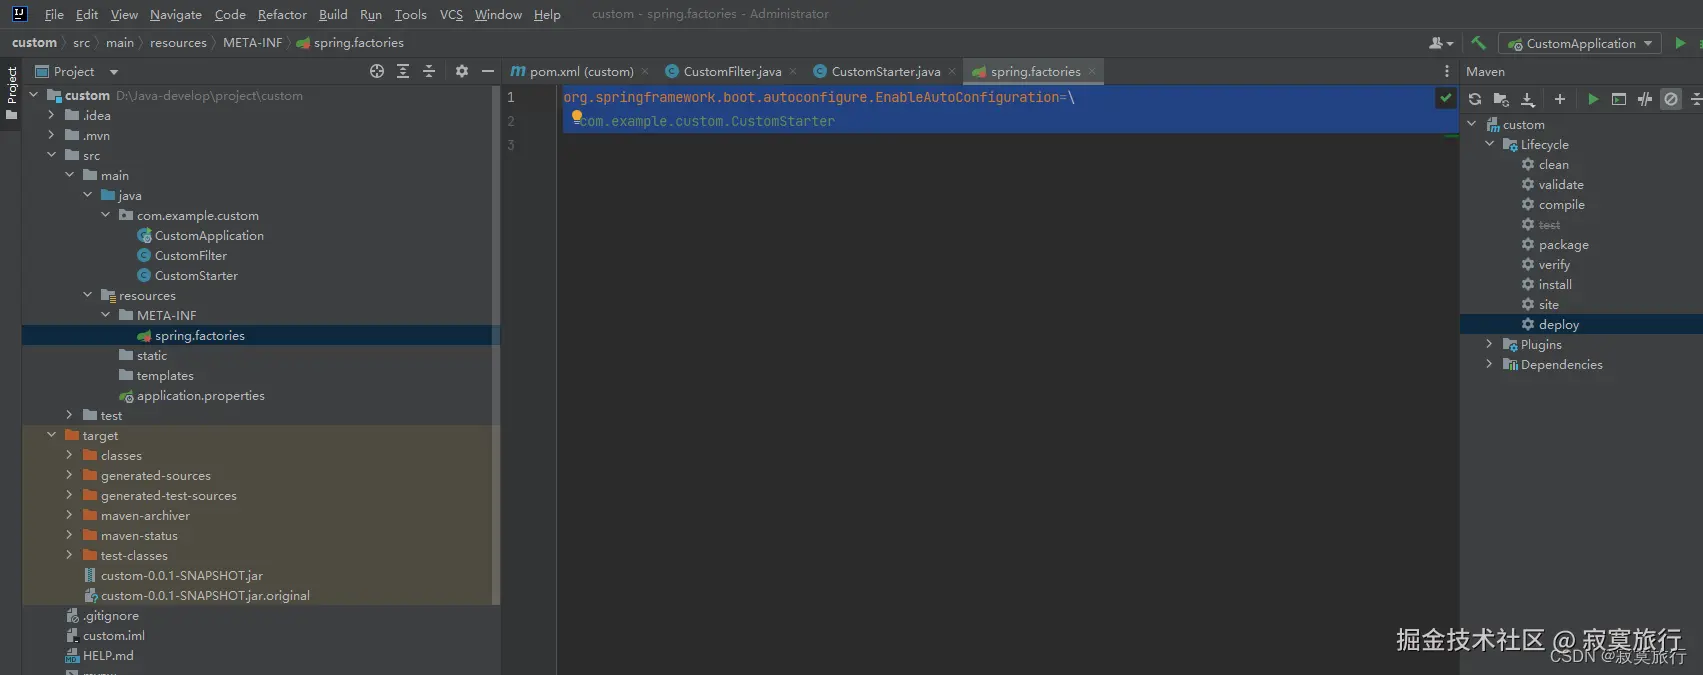The height and width of the screenshot is (675, 1703).
Task: Close the CustomFilter.java tab
Action: pyautogui.click(x=793, y=71)
